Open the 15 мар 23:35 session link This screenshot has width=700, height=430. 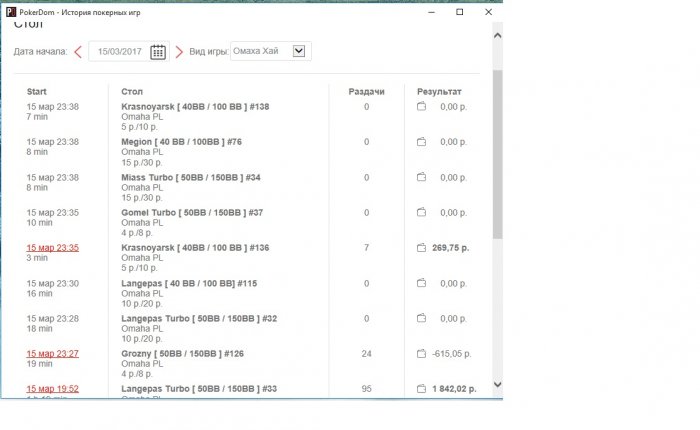[53, 248]
